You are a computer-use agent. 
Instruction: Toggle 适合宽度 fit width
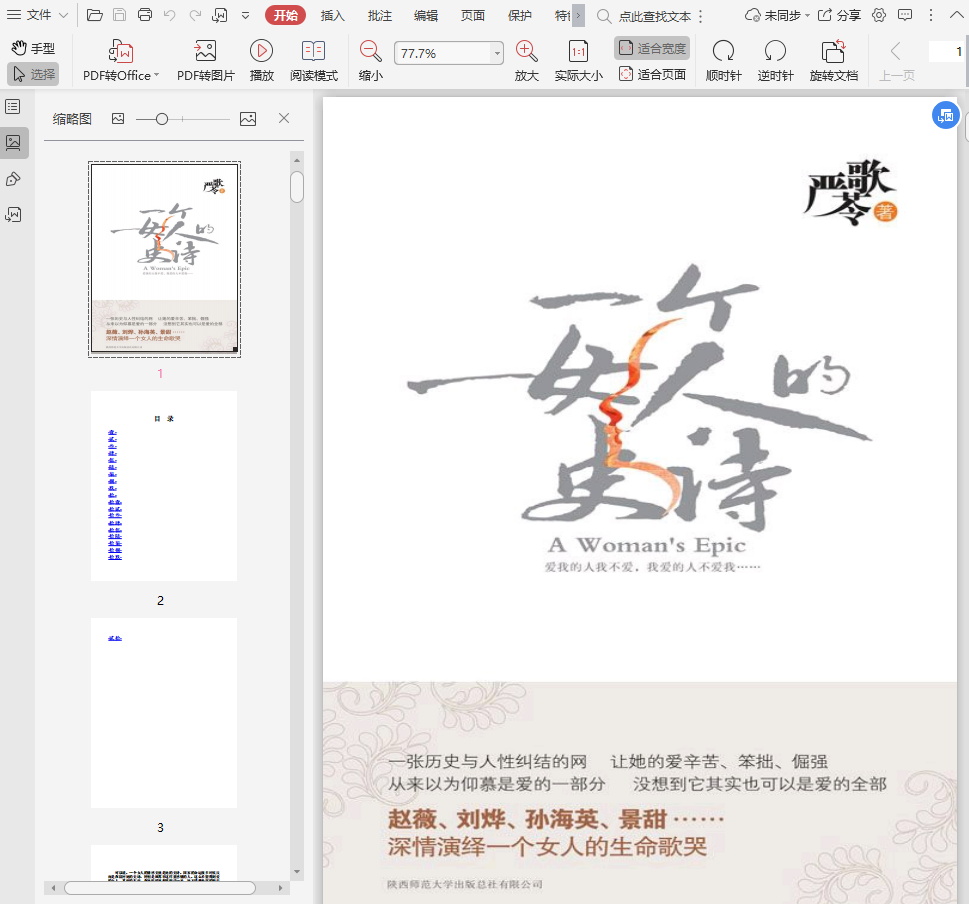coord(652,48)
